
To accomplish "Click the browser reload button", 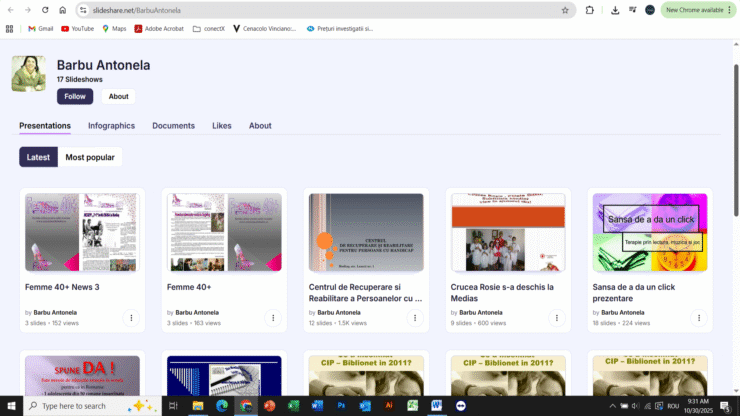I will (x=44, y=10).
